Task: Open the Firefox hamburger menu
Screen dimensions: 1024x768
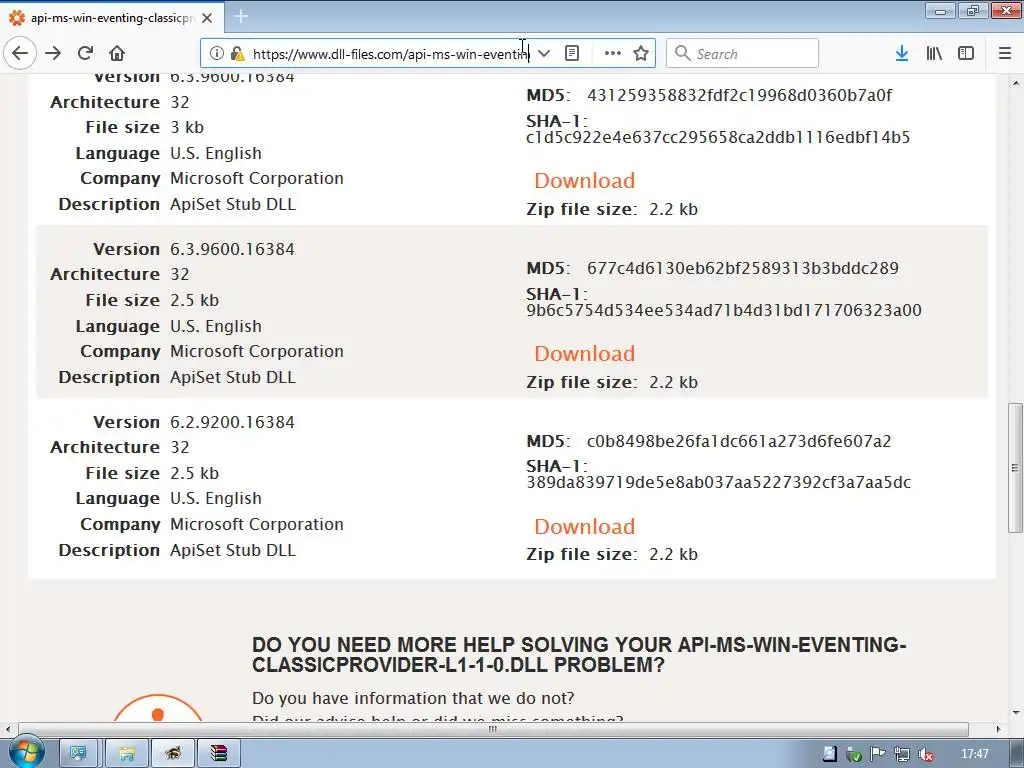Action: (1005, 54)
